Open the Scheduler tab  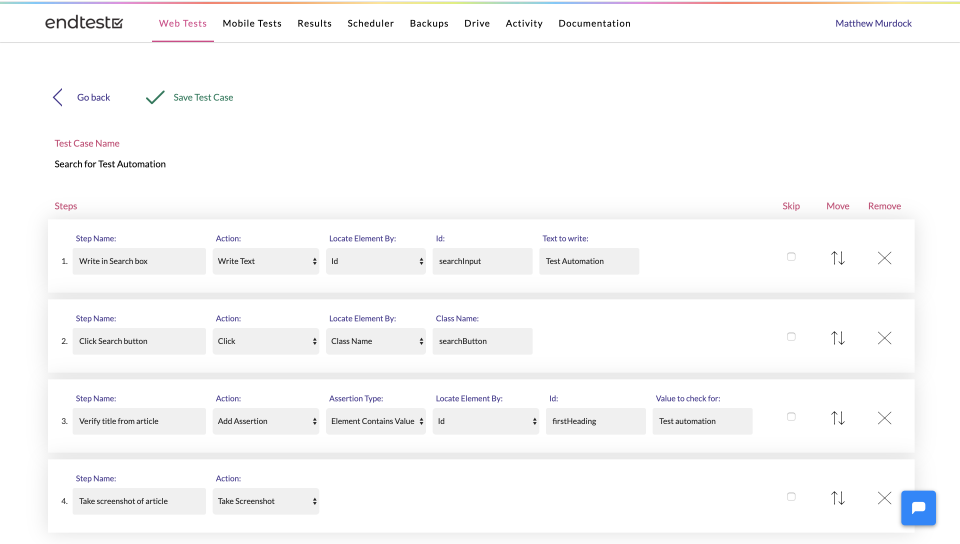[370, 23]
